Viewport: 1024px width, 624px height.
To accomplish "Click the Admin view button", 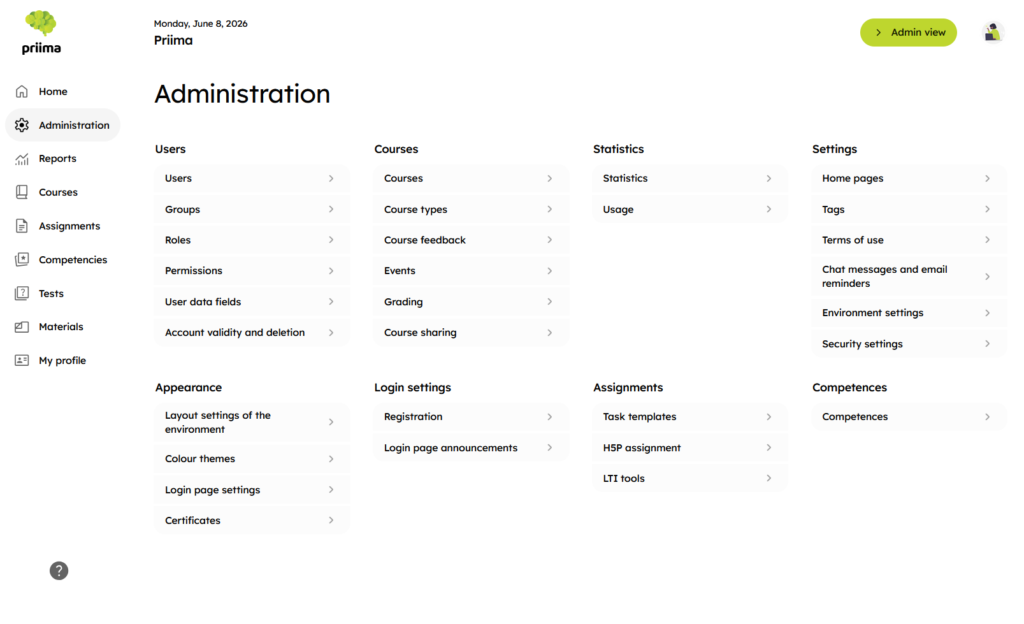I will (908, 33).
